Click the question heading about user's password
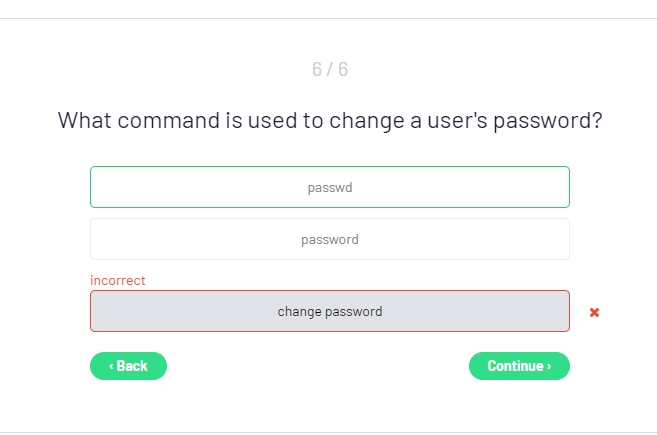Screen dimensions: 657x435 click(x=330, y=121)
